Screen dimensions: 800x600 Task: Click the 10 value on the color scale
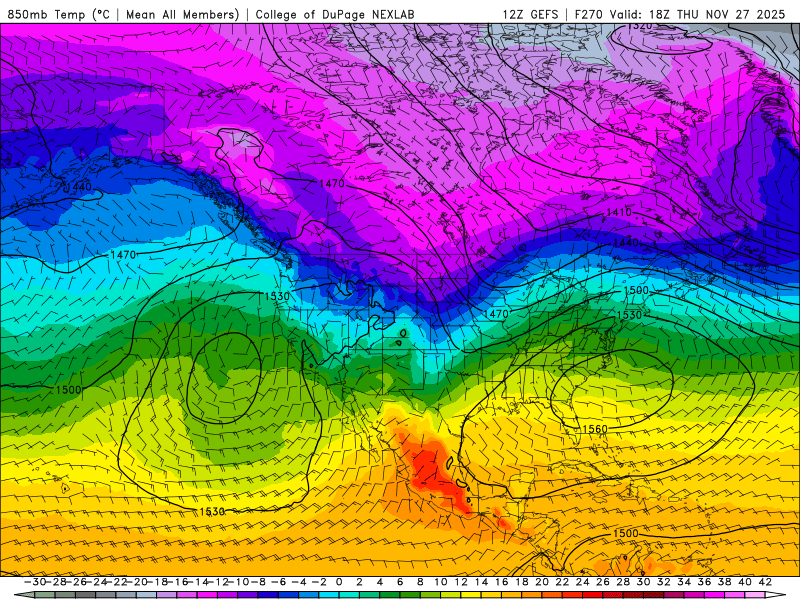click(441, 582)
